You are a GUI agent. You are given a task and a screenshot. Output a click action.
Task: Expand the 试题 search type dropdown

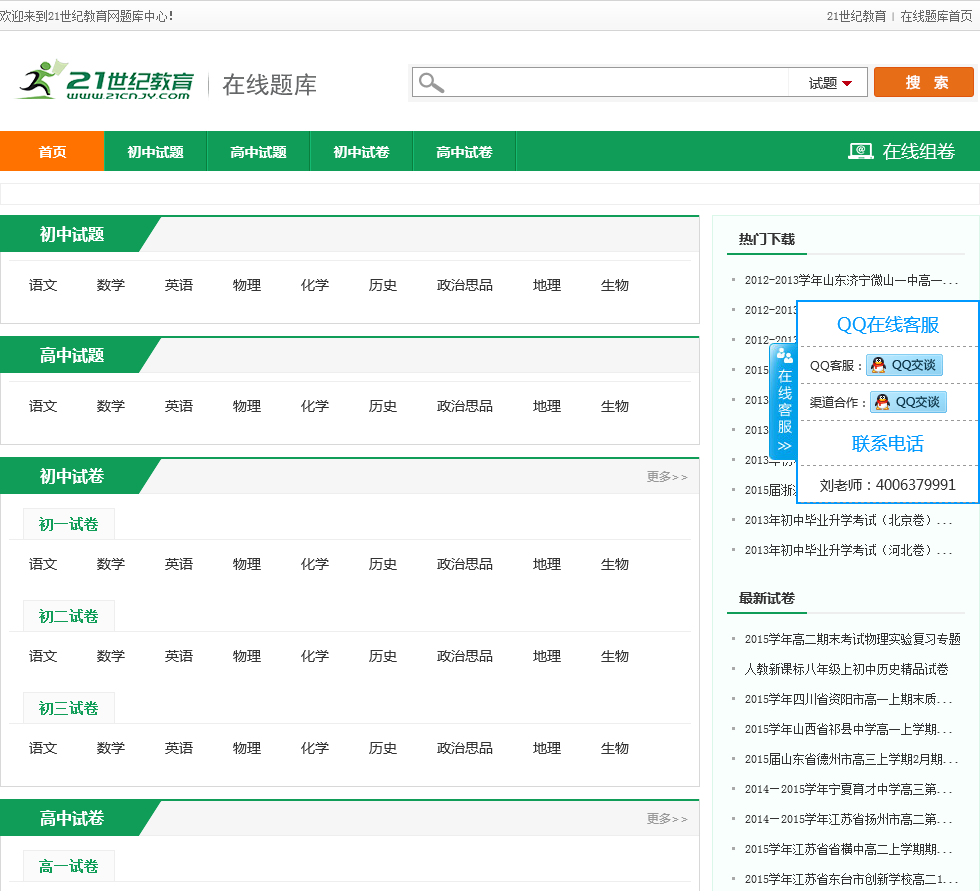click(830, 83)
